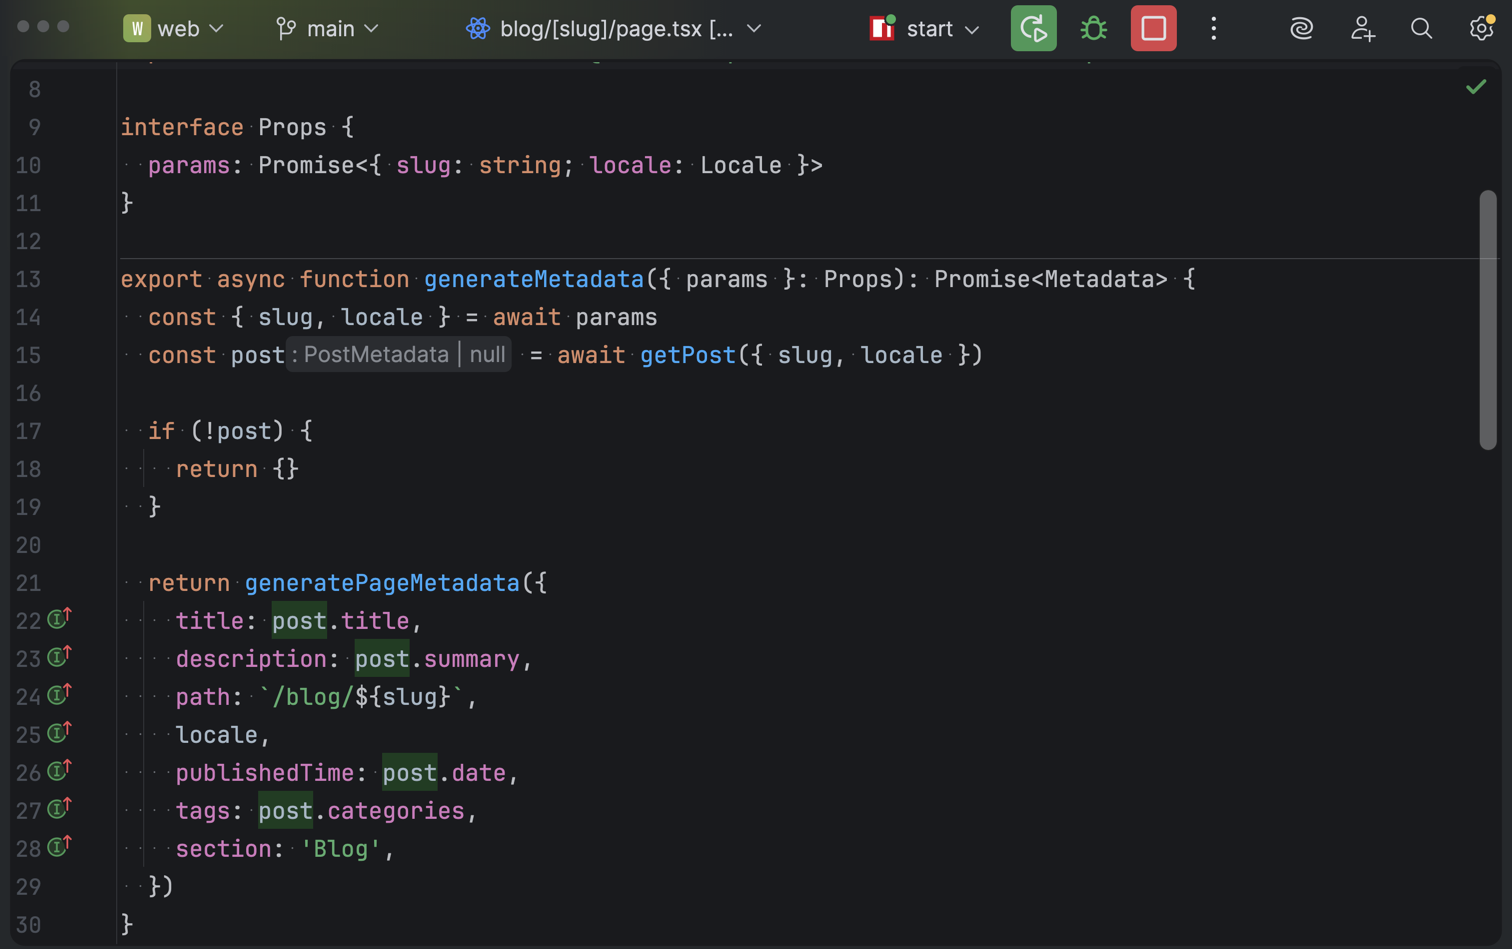Open the 'web' project dropdown
Image resolution: width=1512 pixels, height=949 pixels.
coord(173,29)
